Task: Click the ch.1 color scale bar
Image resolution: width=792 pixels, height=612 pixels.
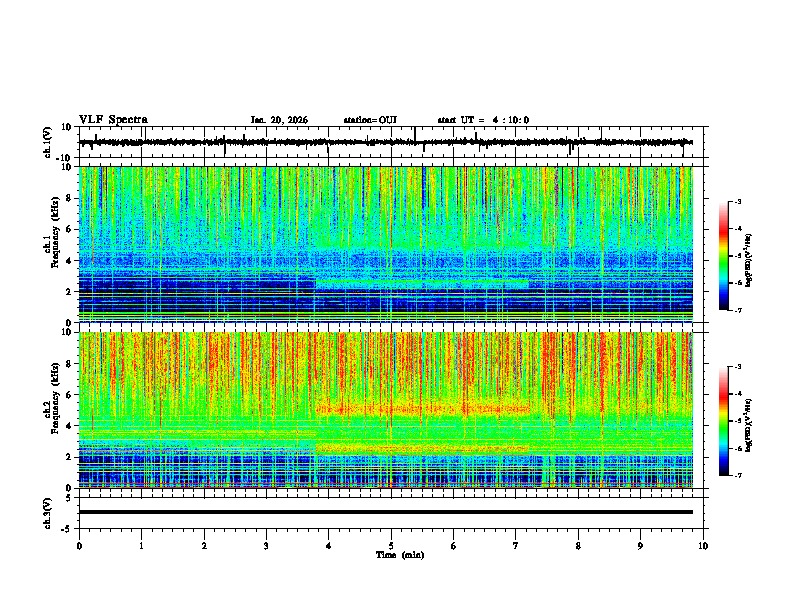Action: [723, 256]
